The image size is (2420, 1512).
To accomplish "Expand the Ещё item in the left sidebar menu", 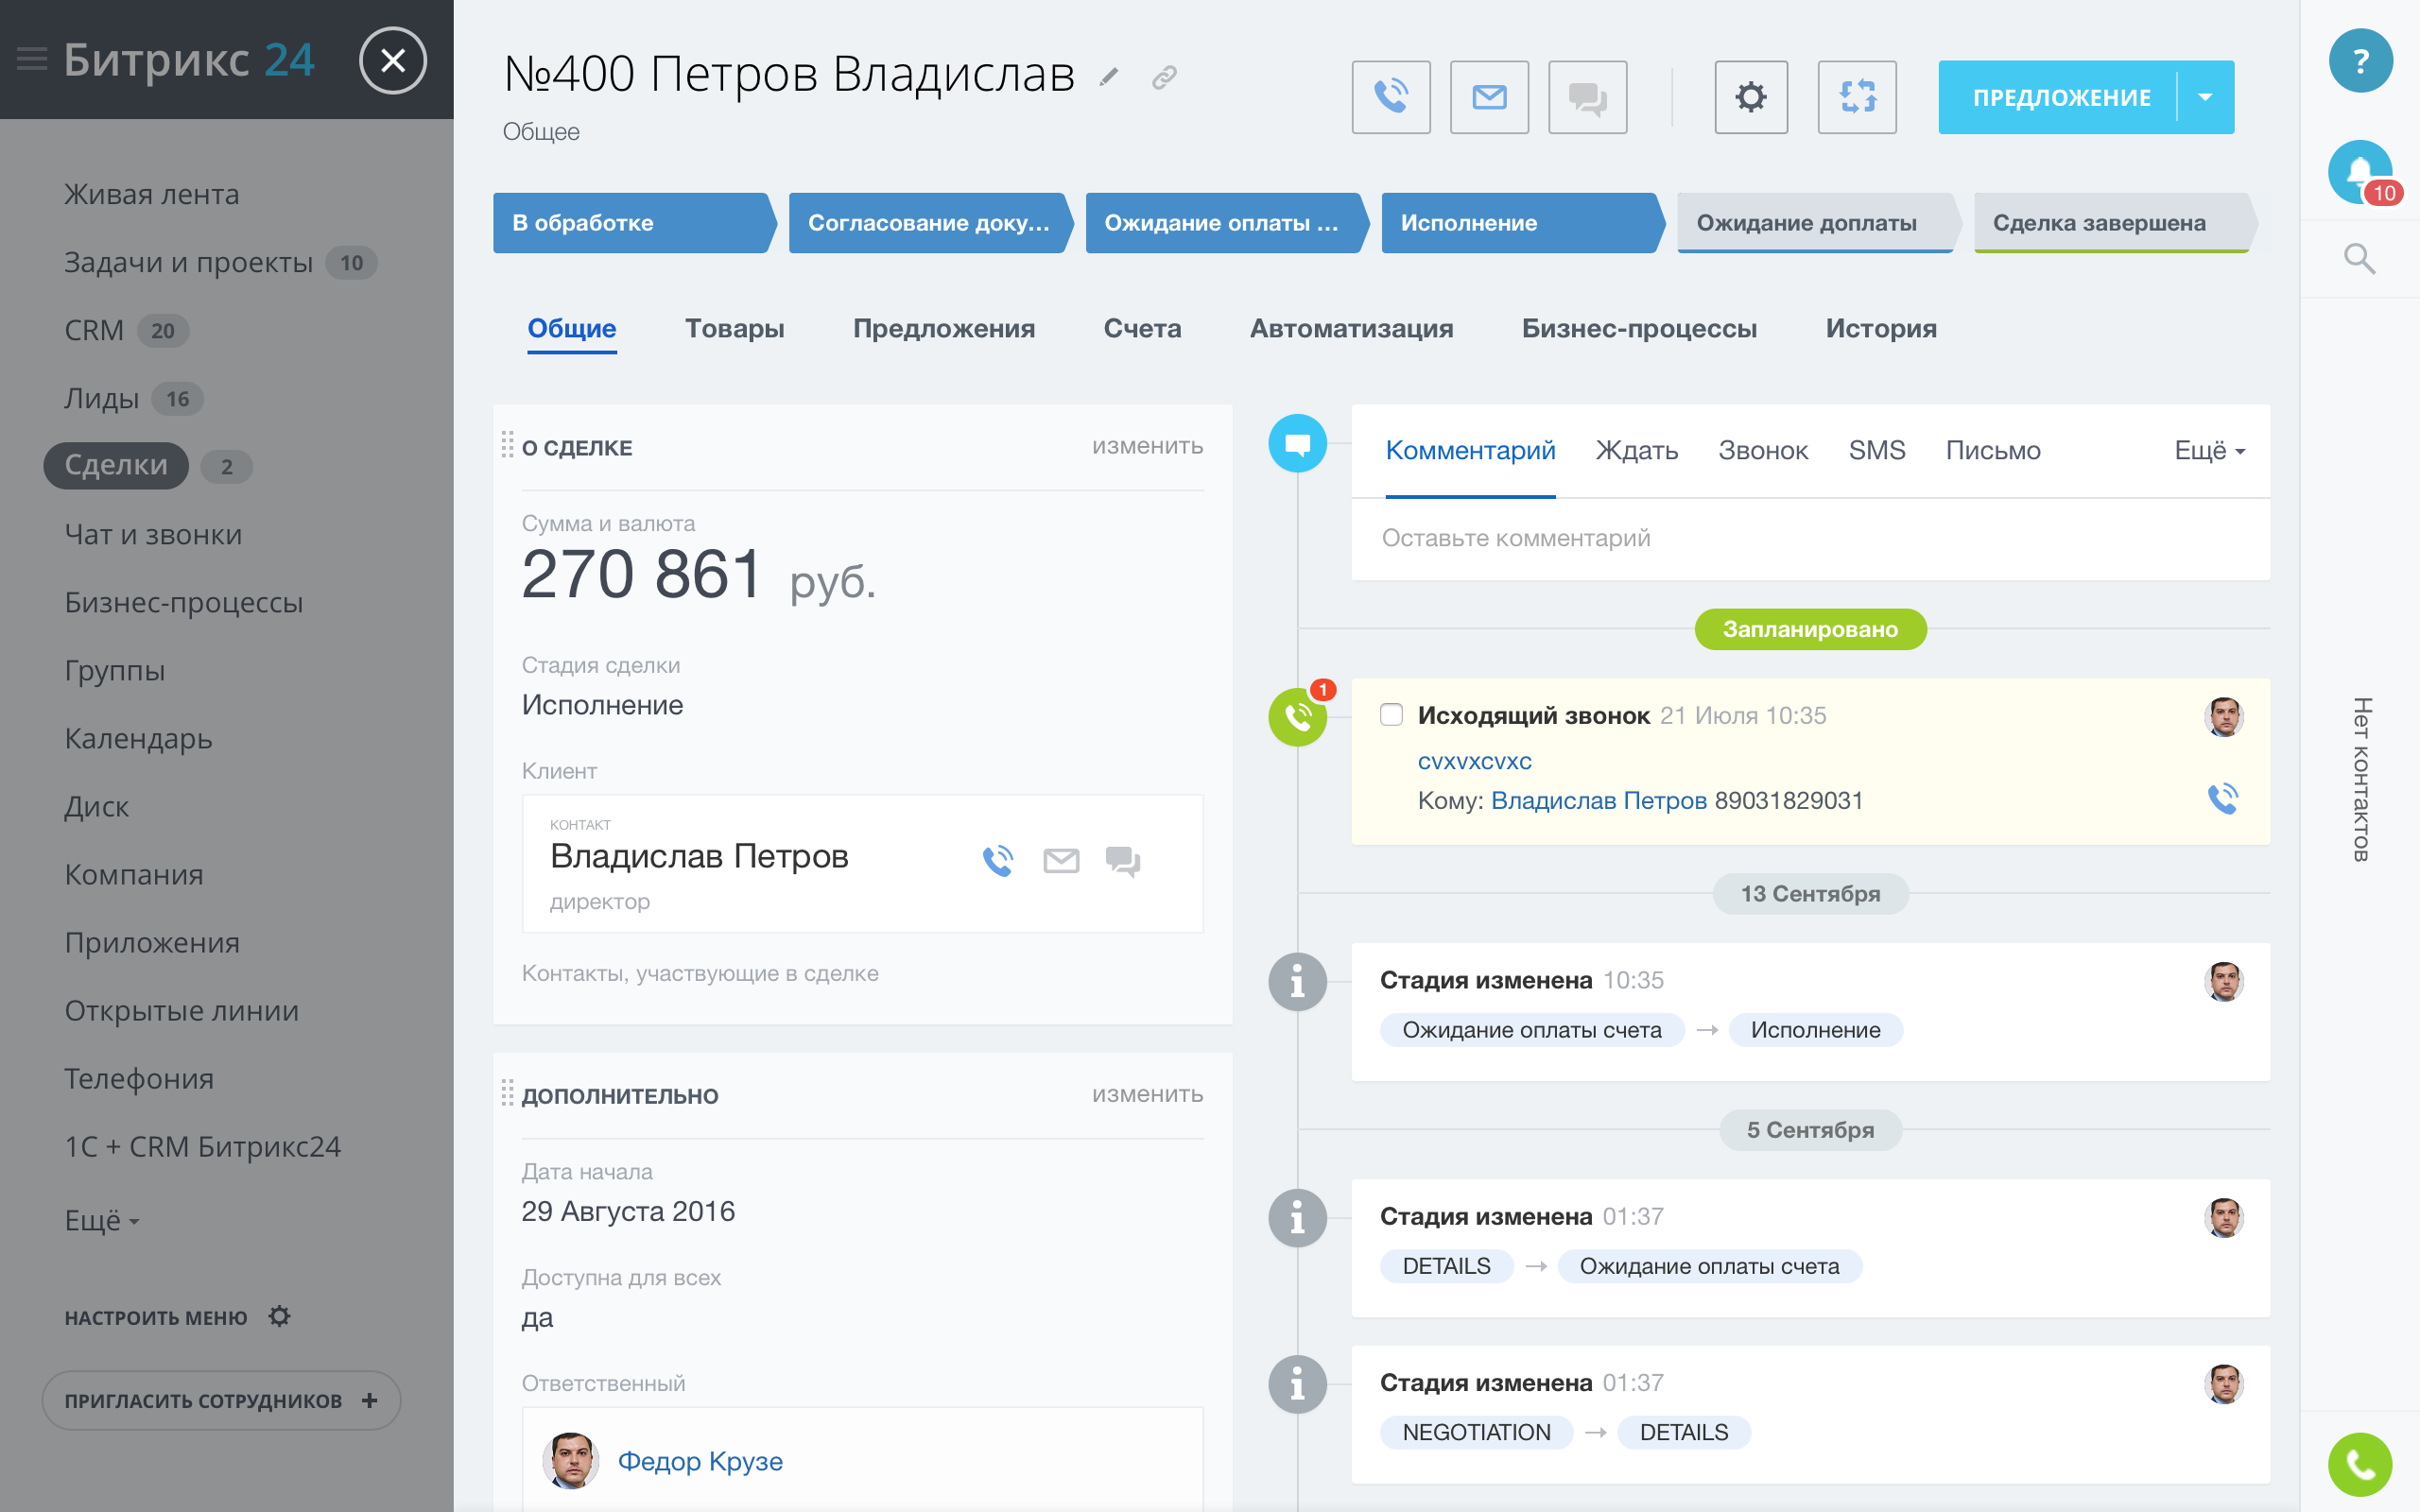I will point(101,1220).
